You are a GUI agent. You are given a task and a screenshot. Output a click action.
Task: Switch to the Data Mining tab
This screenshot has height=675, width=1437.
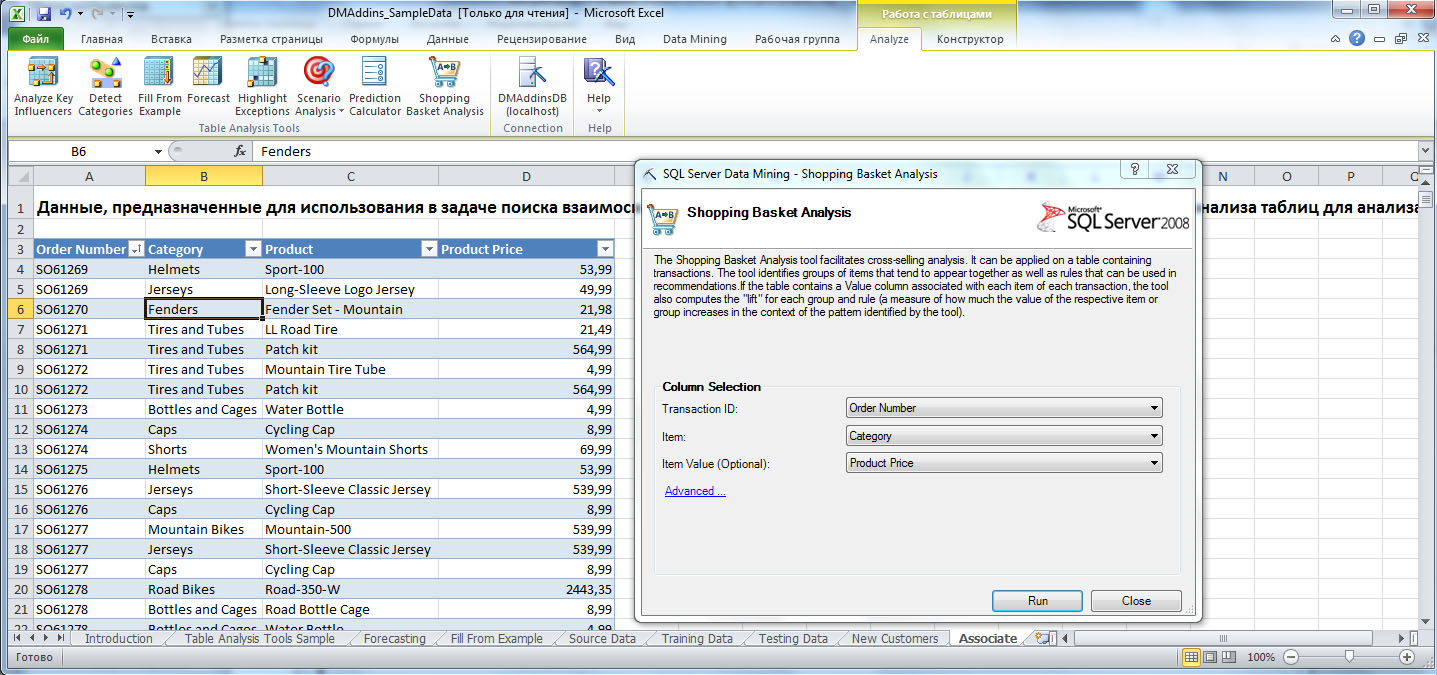coord(695,39)
